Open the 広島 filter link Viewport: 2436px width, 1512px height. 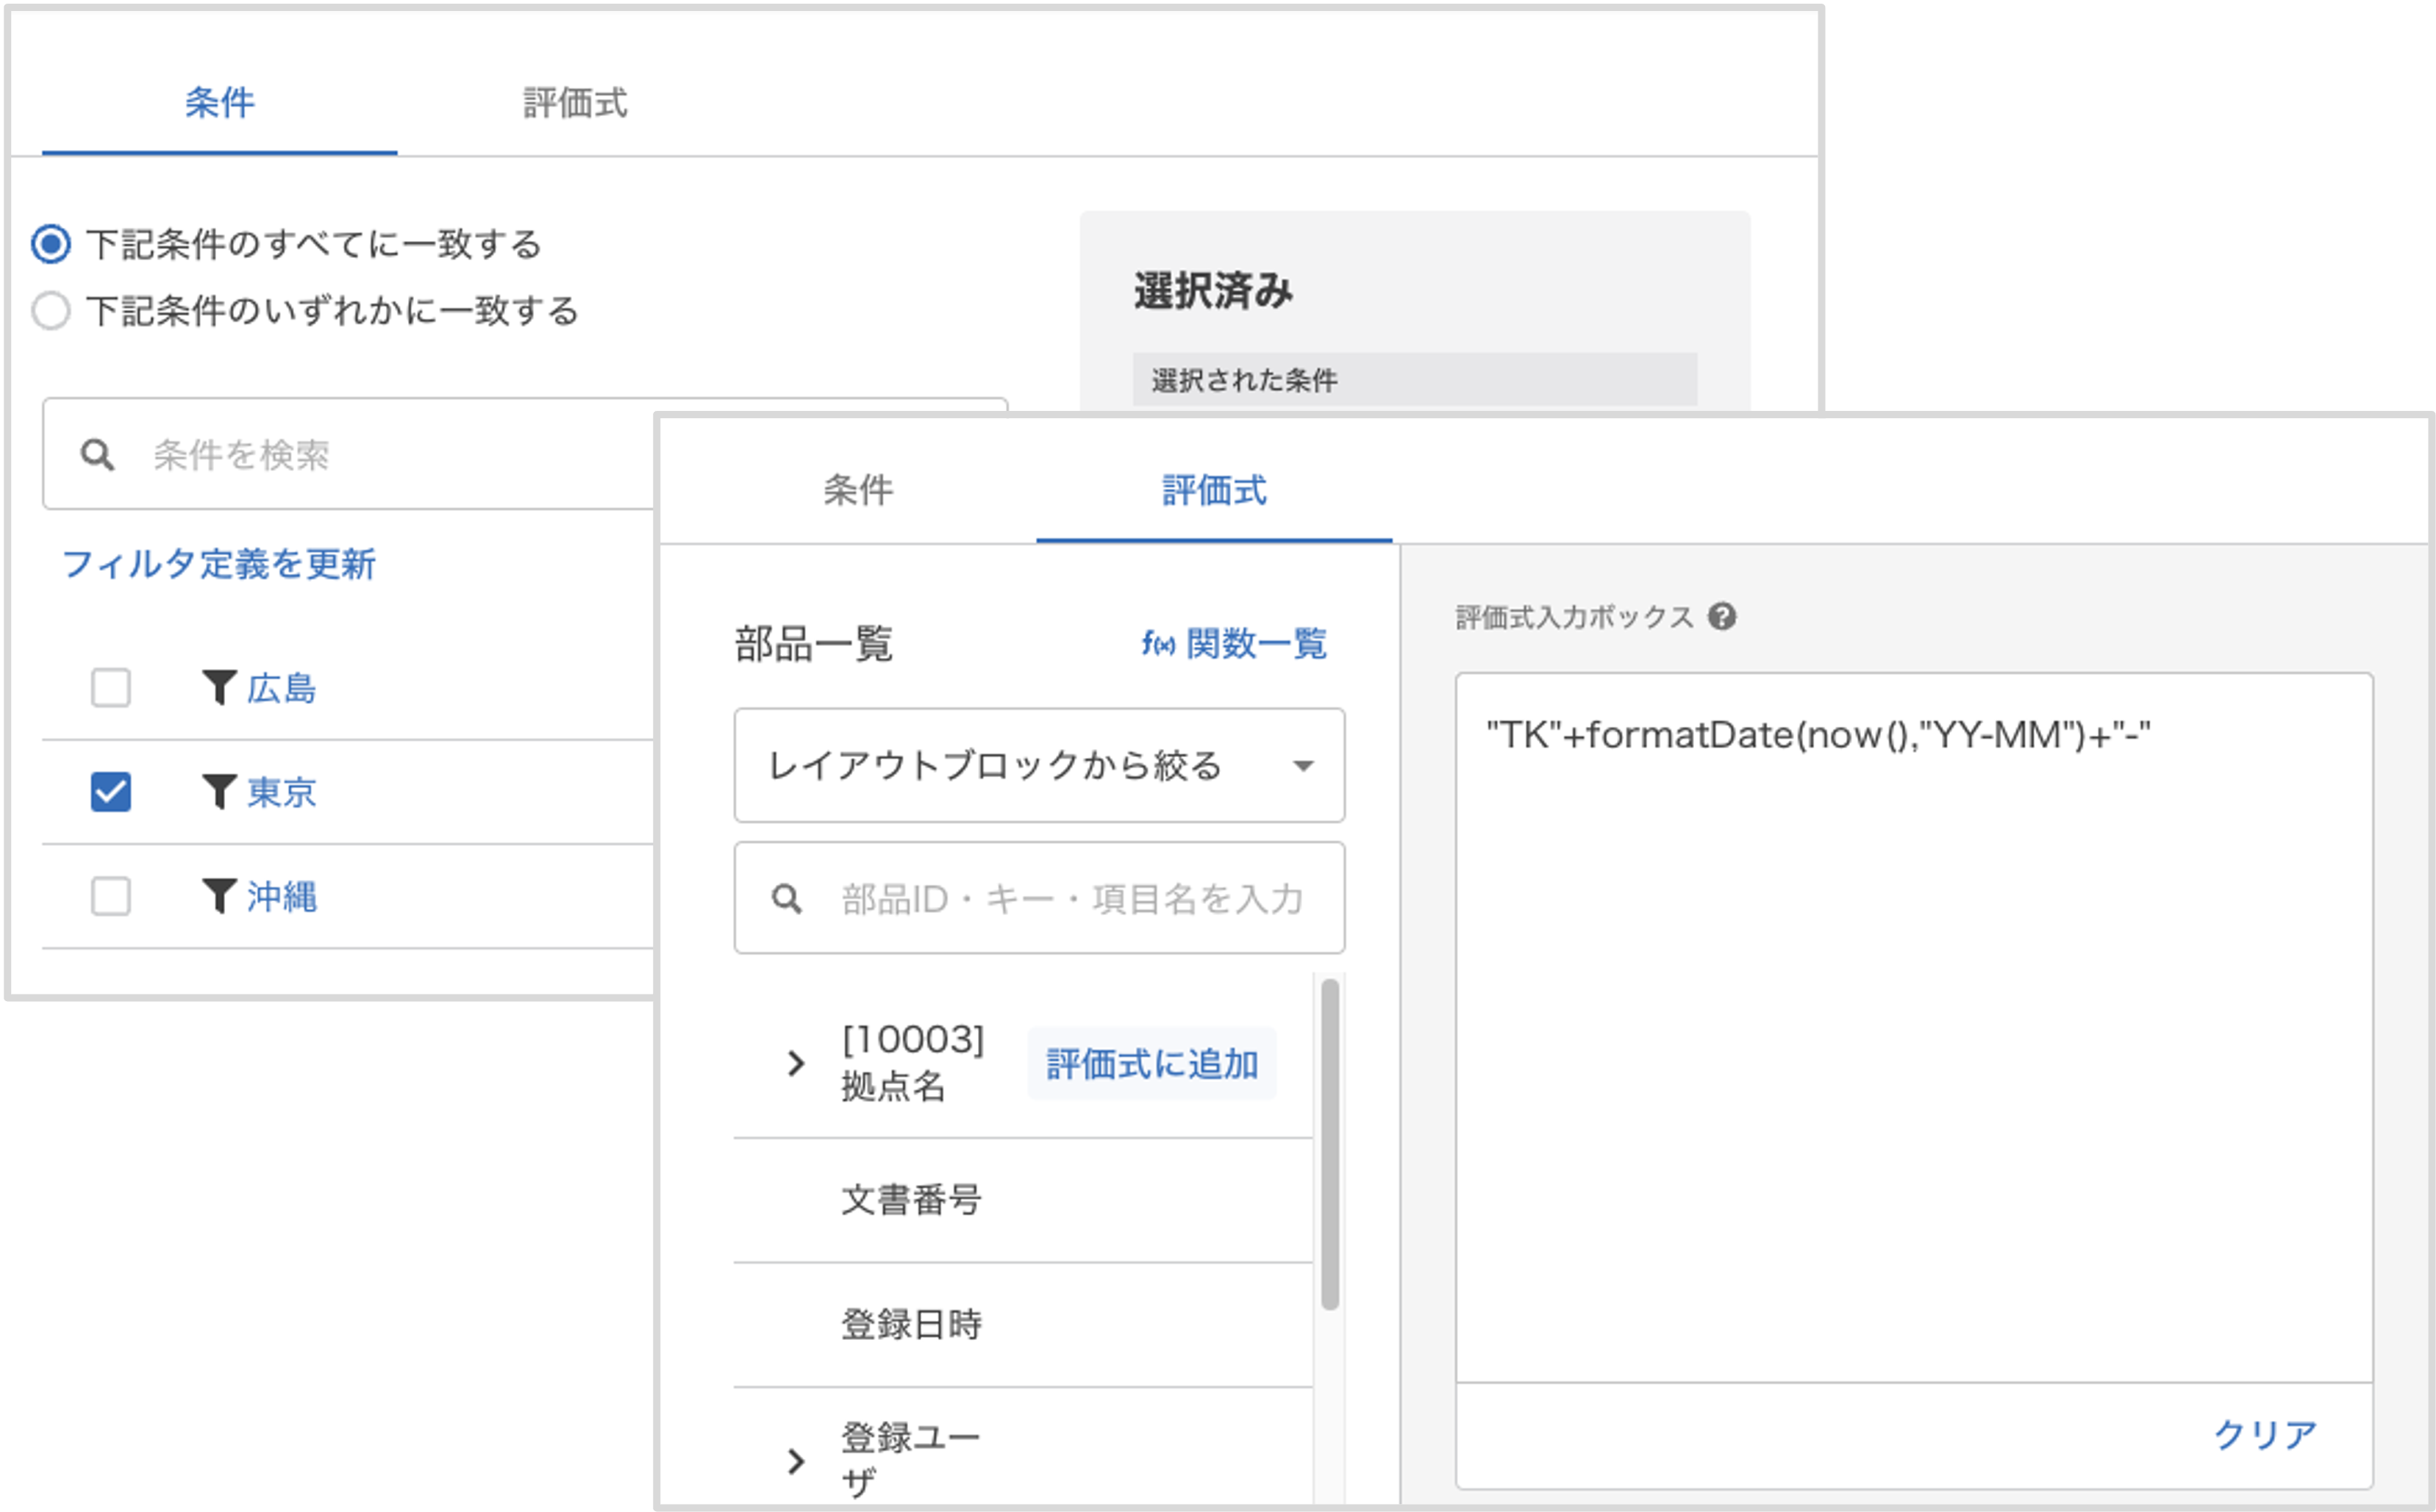[x=282, y=688]
